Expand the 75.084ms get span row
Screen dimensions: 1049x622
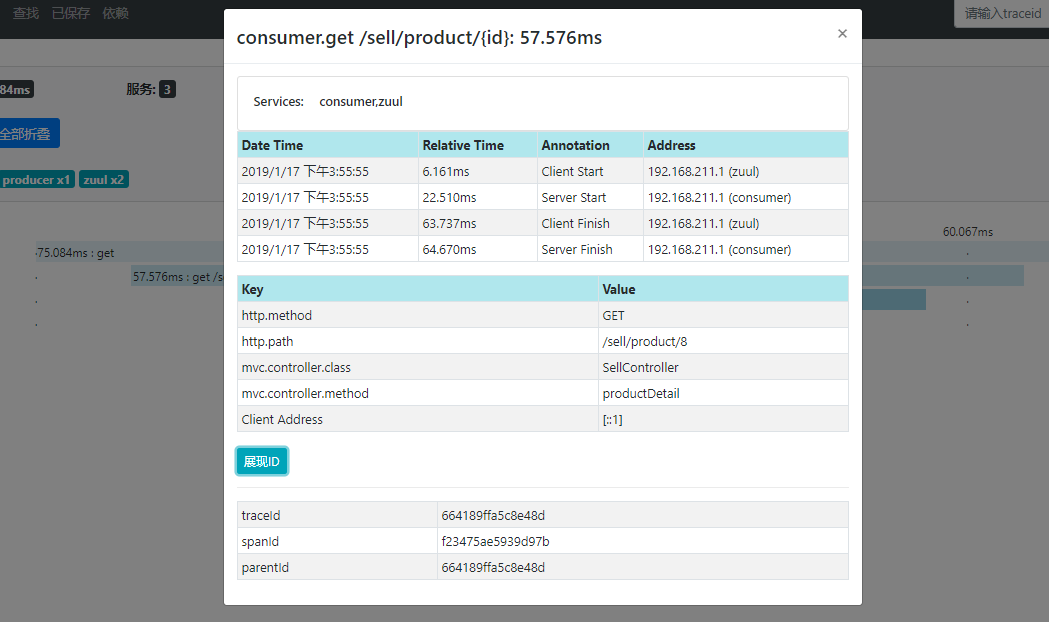[x=75, y=253]
